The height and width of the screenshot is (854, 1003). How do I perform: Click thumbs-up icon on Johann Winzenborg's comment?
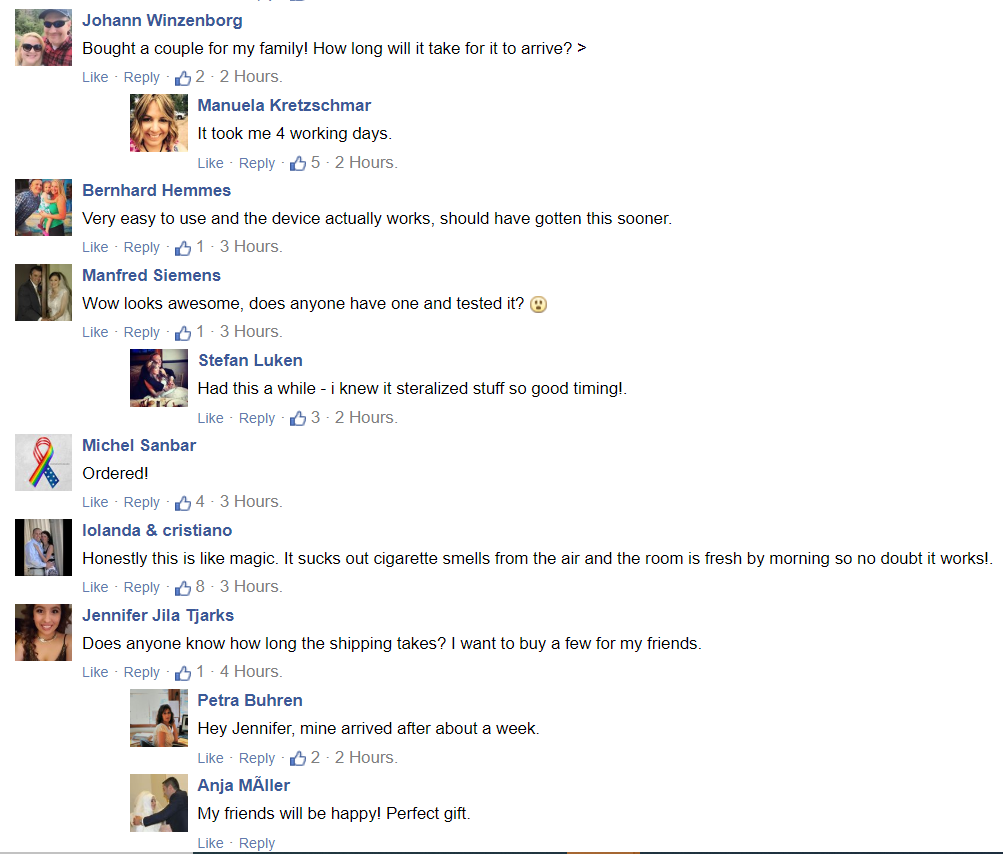[x=183, y=78]
